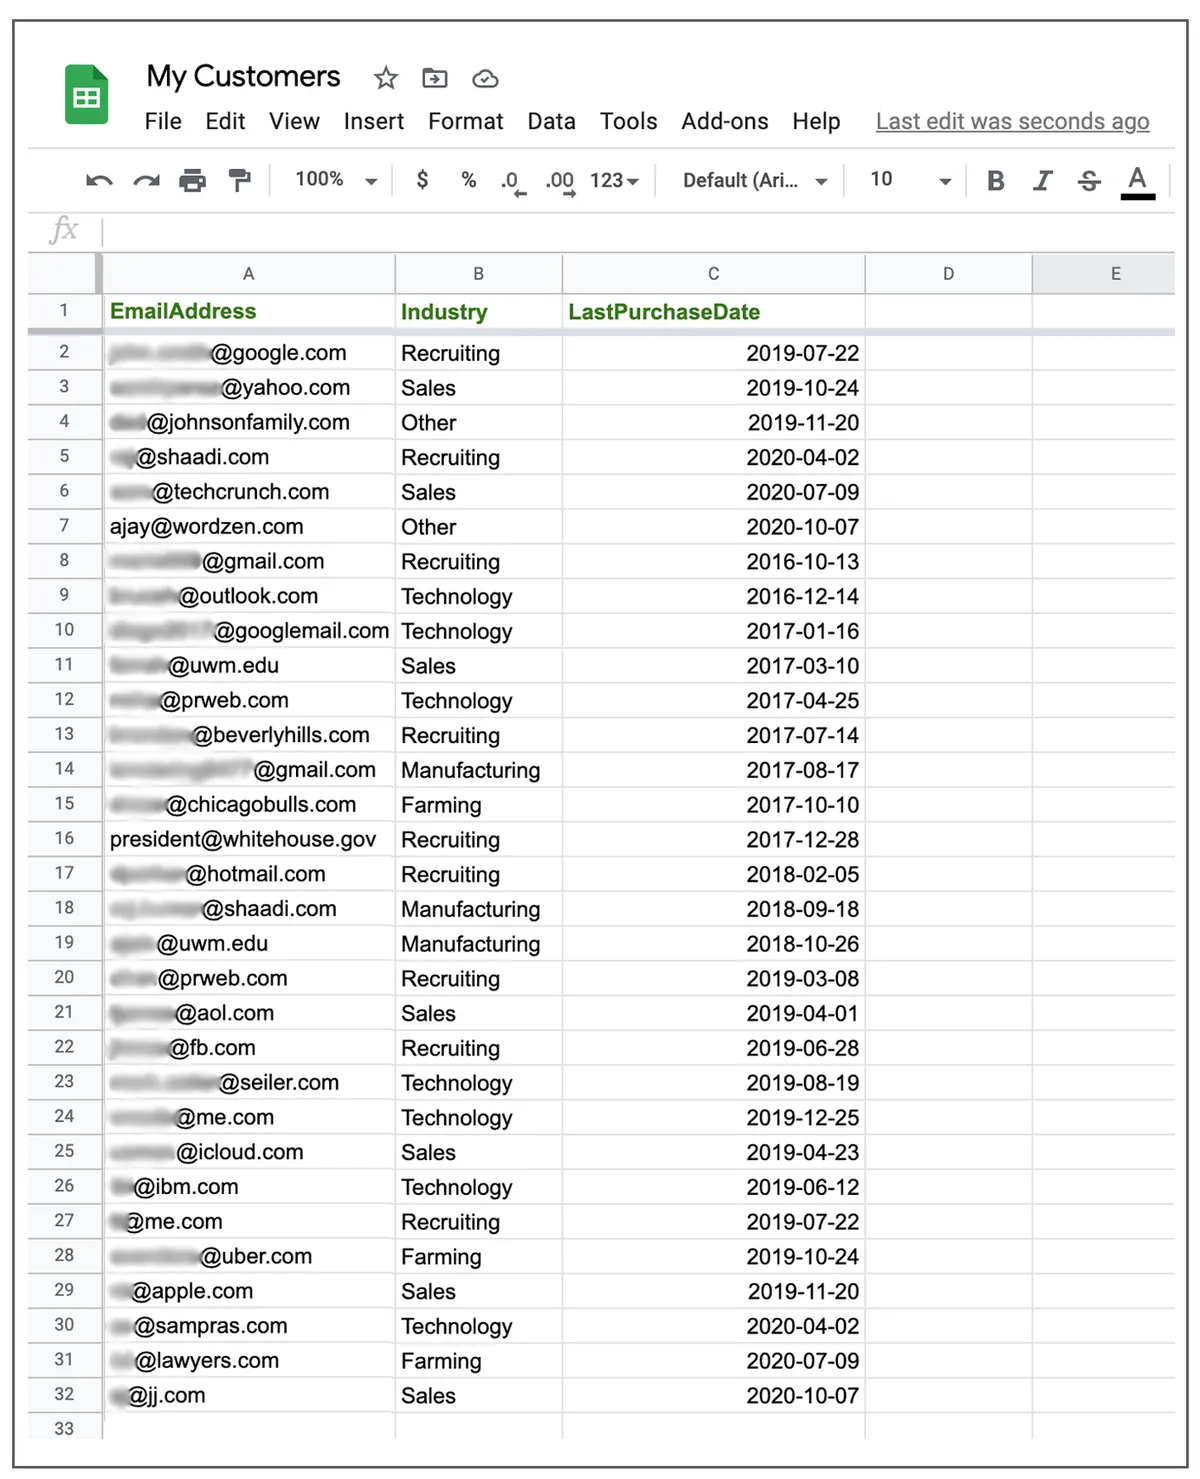Select the EmailAddress header cell
This screenshot has height=1479, width=1200.
click(x=249, y=311)
